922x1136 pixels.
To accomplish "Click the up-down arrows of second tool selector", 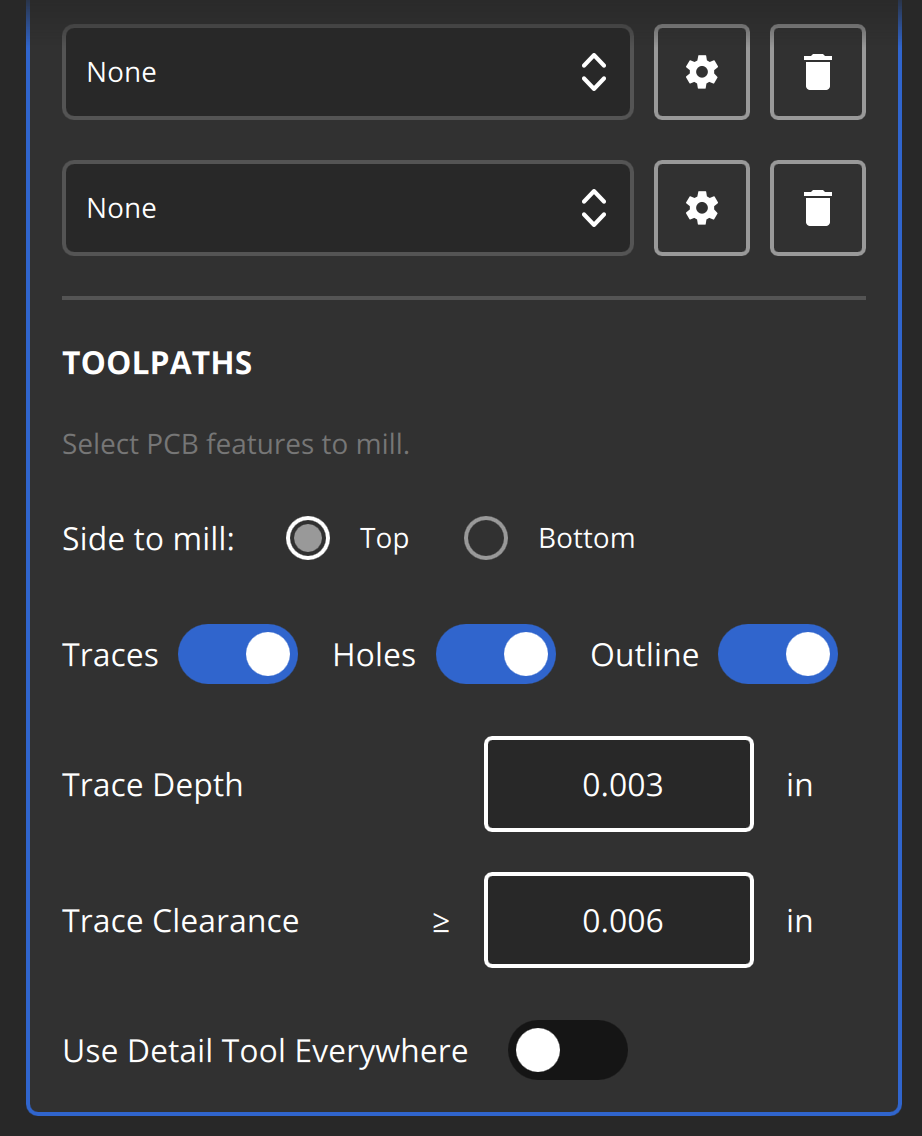I will coord(594,208).
